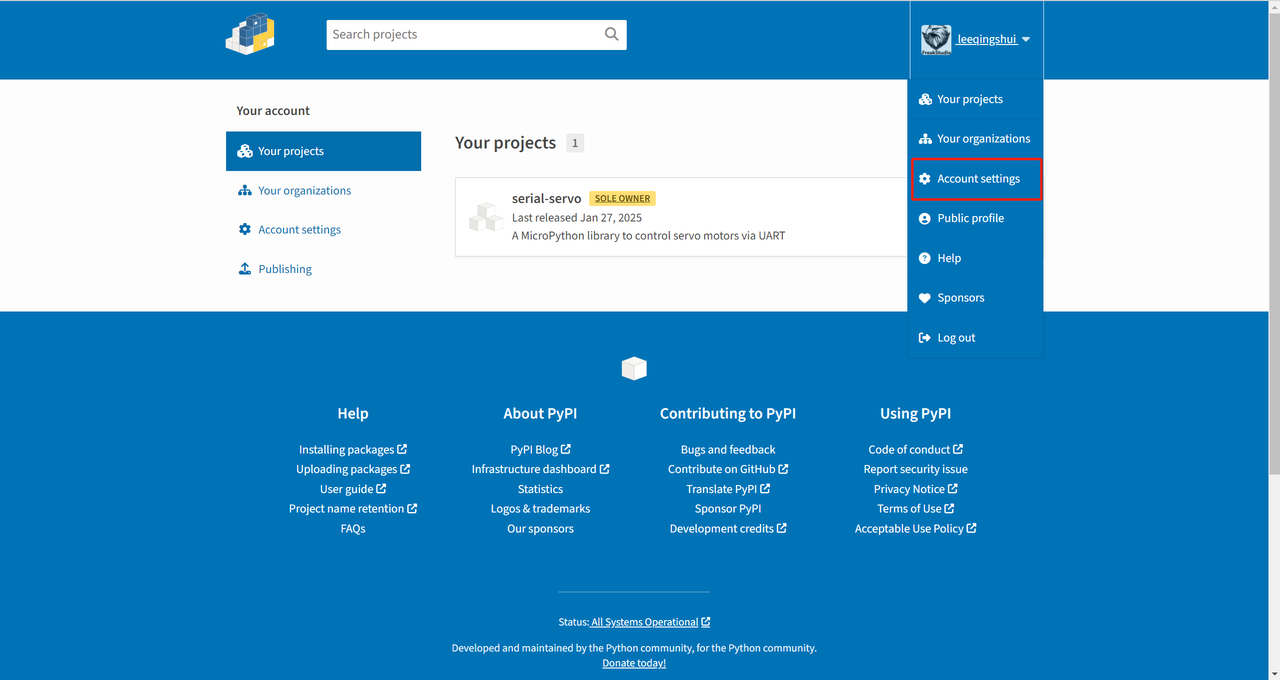Open Sponsors in the user dropdown

(x=976, y=298)
